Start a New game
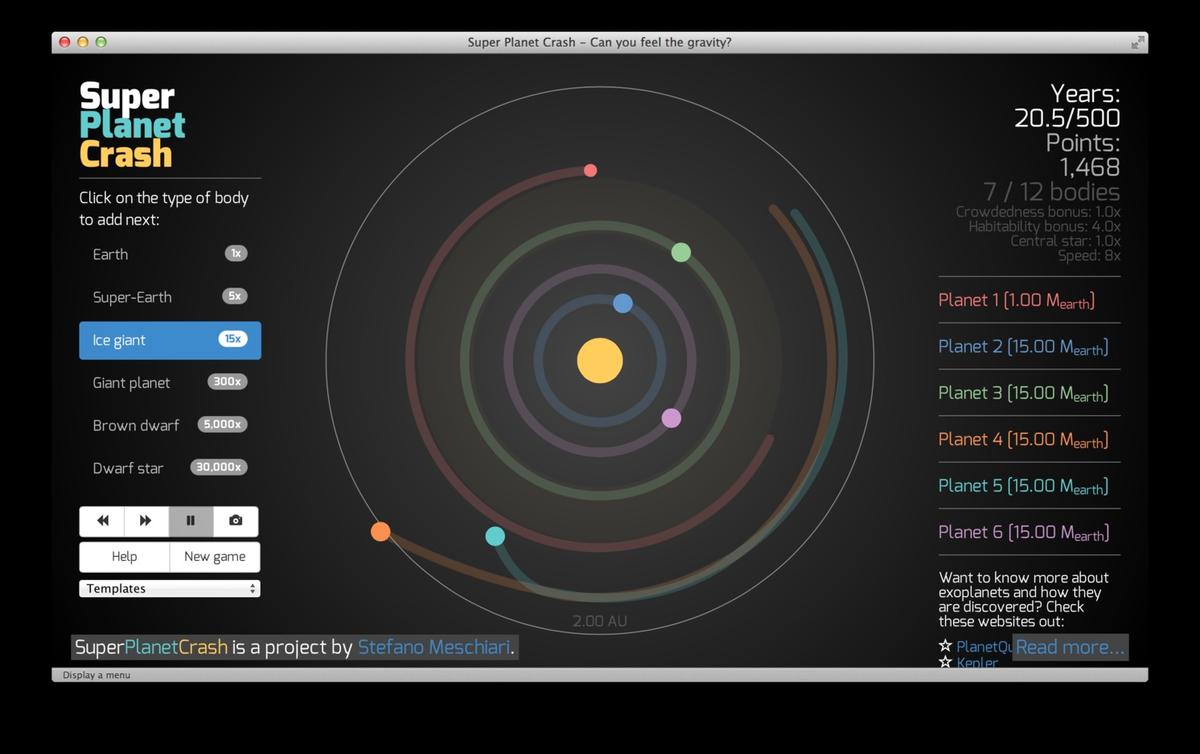Screen dimensions: 1200x754 214,556
